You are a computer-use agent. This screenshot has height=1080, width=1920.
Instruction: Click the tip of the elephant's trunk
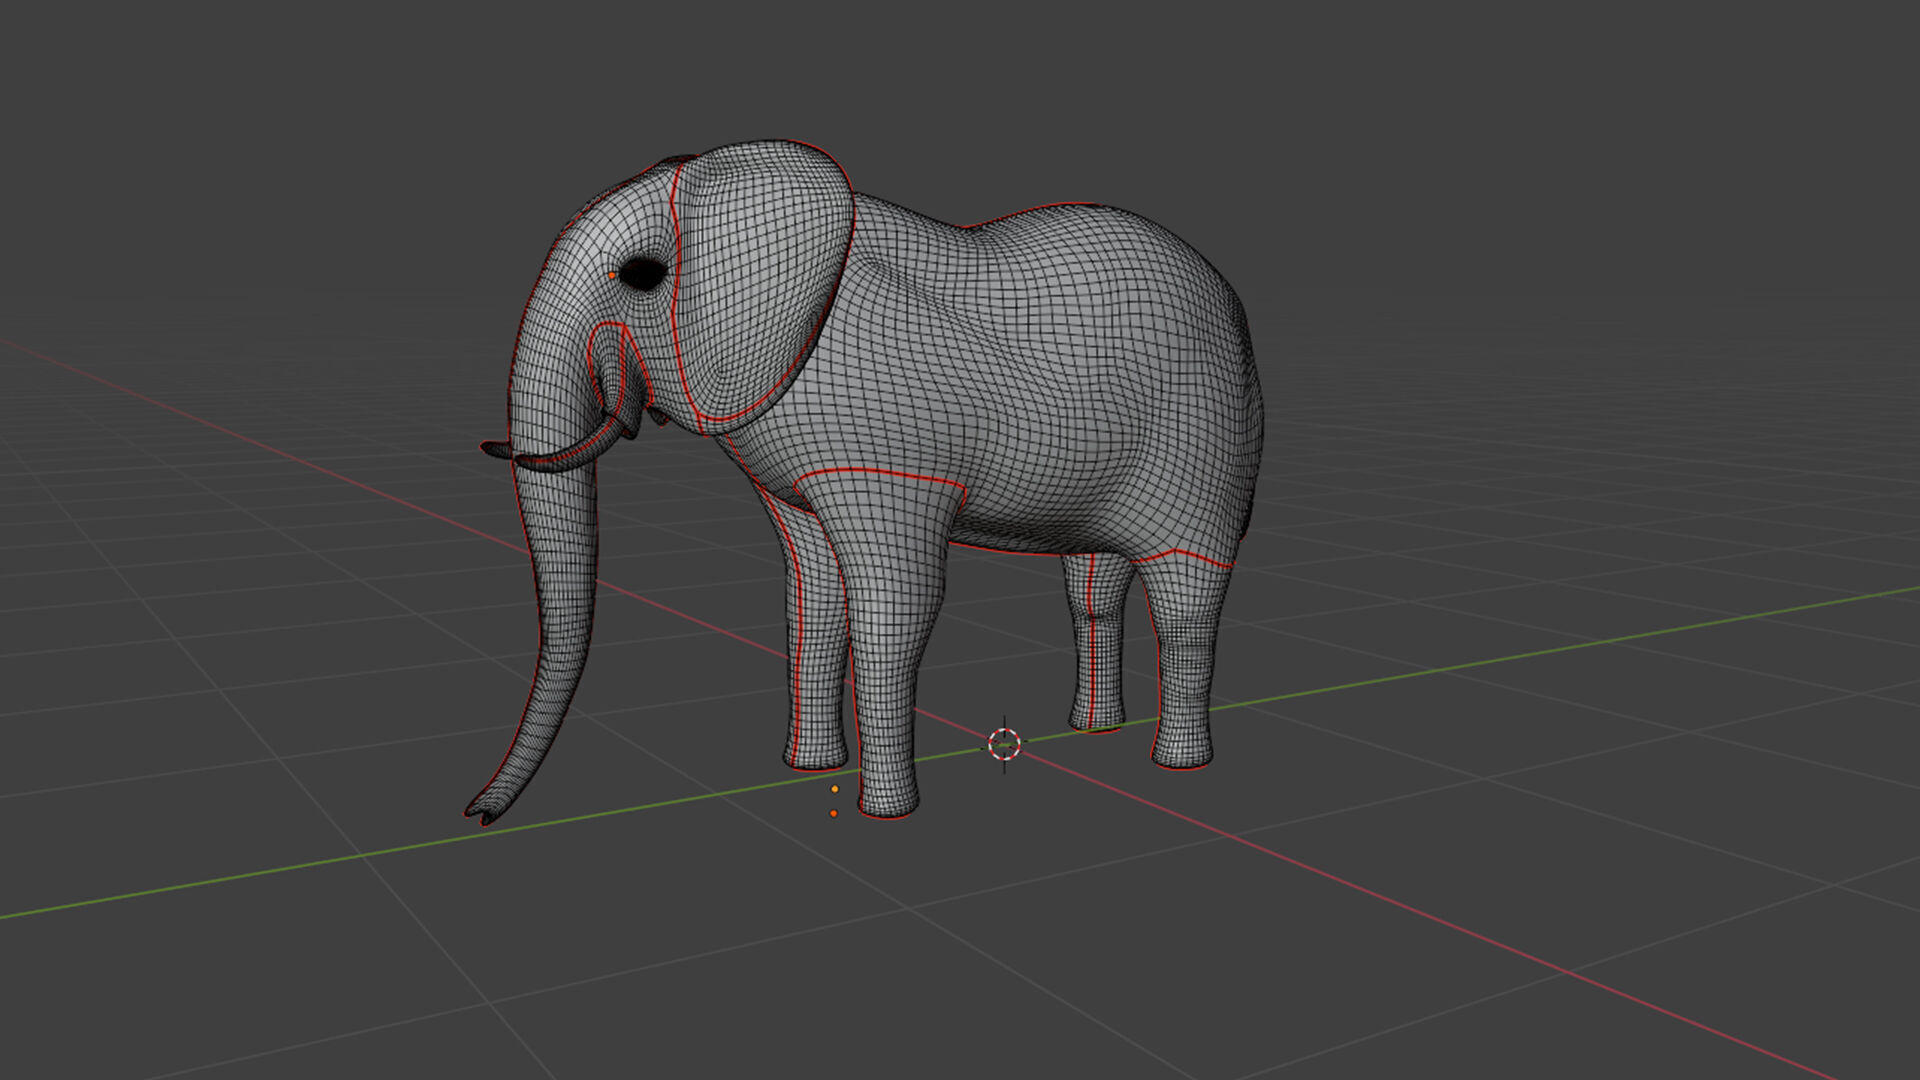[482, 812]
